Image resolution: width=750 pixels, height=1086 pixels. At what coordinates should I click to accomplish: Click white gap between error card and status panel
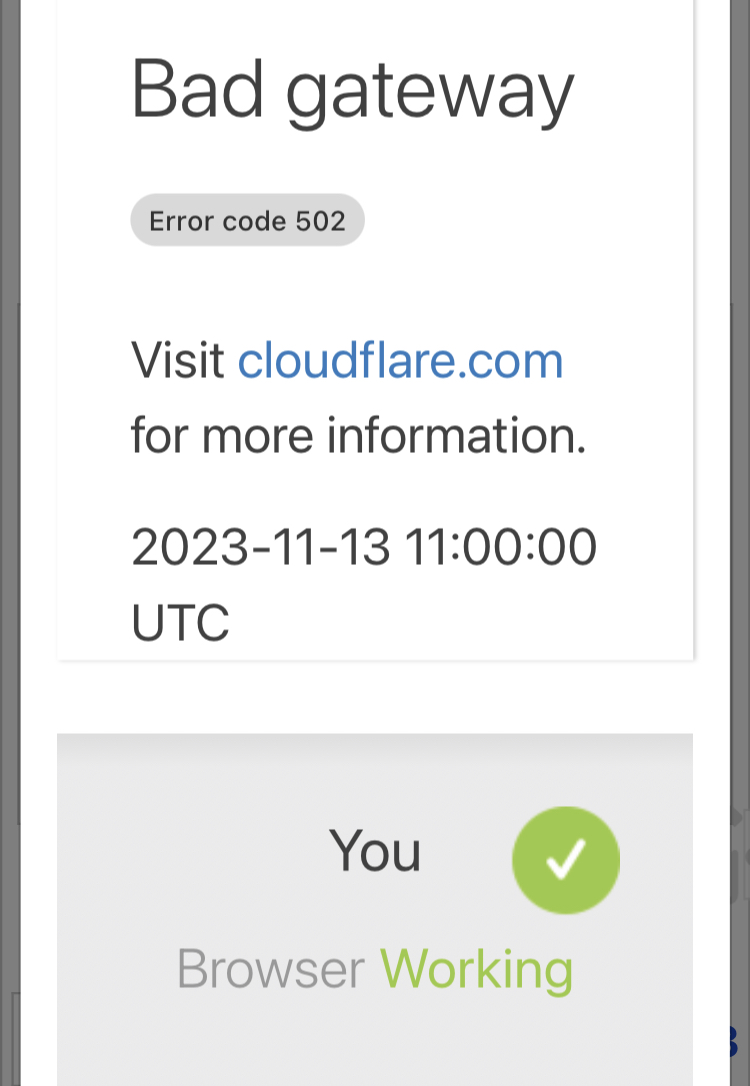[375, 697]
